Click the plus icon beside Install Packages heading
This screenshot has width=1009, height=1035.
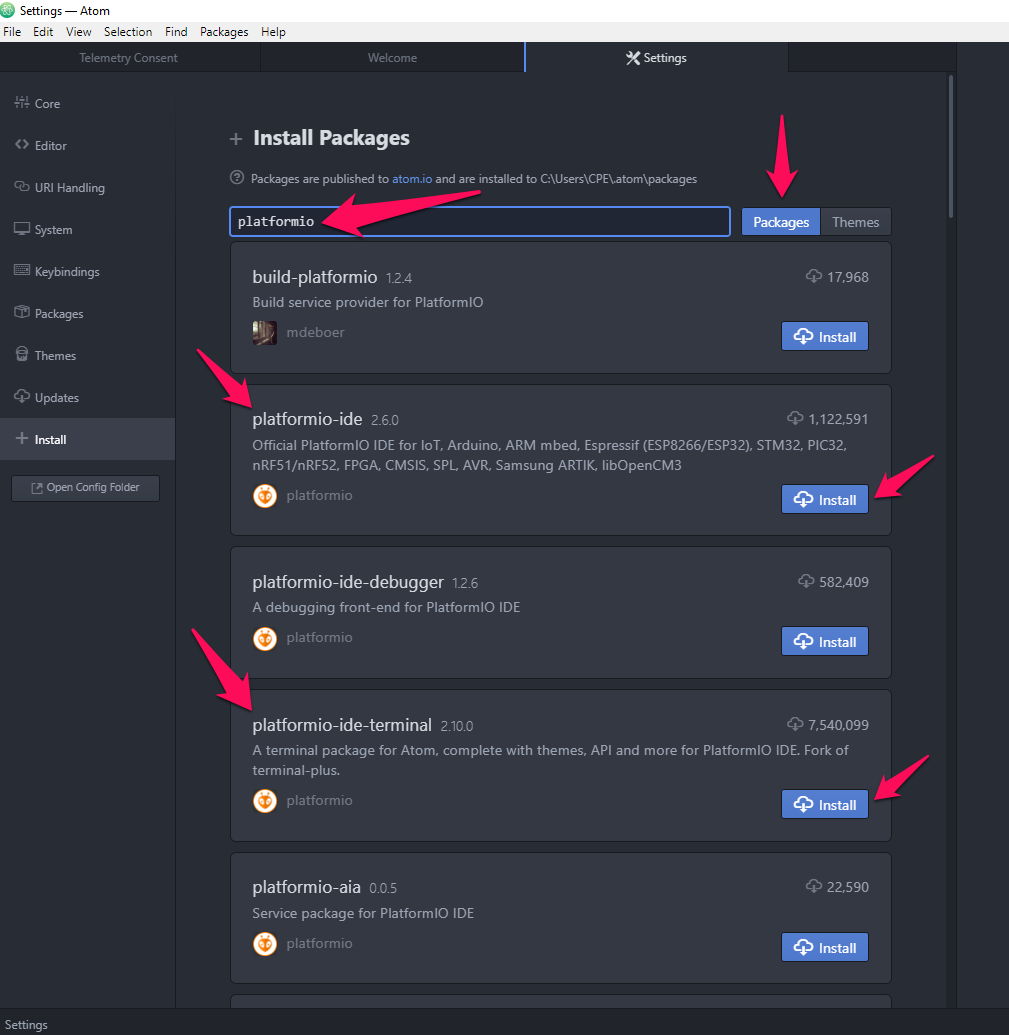pyautogui.click(x=236, y=139)
